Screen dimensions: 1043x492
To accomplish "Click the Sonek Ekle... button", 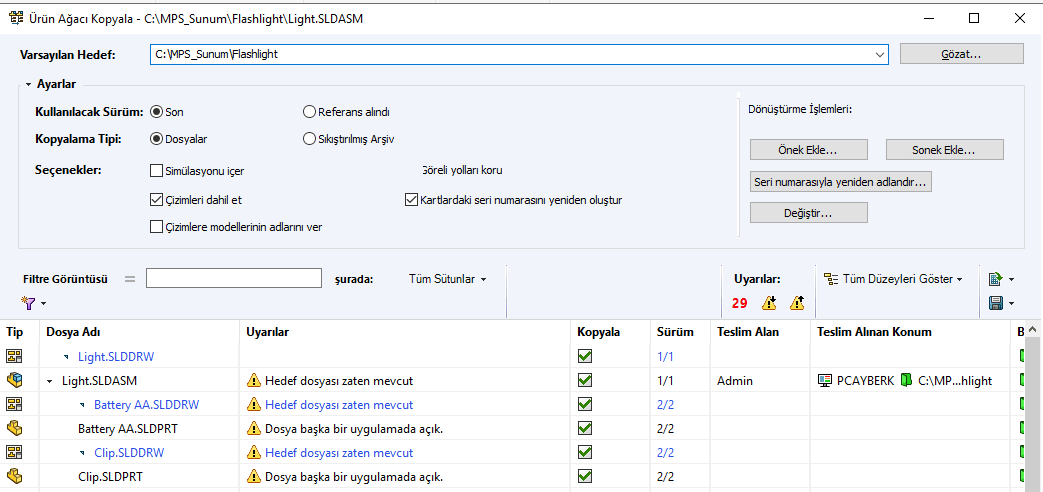I will (945, 150).
